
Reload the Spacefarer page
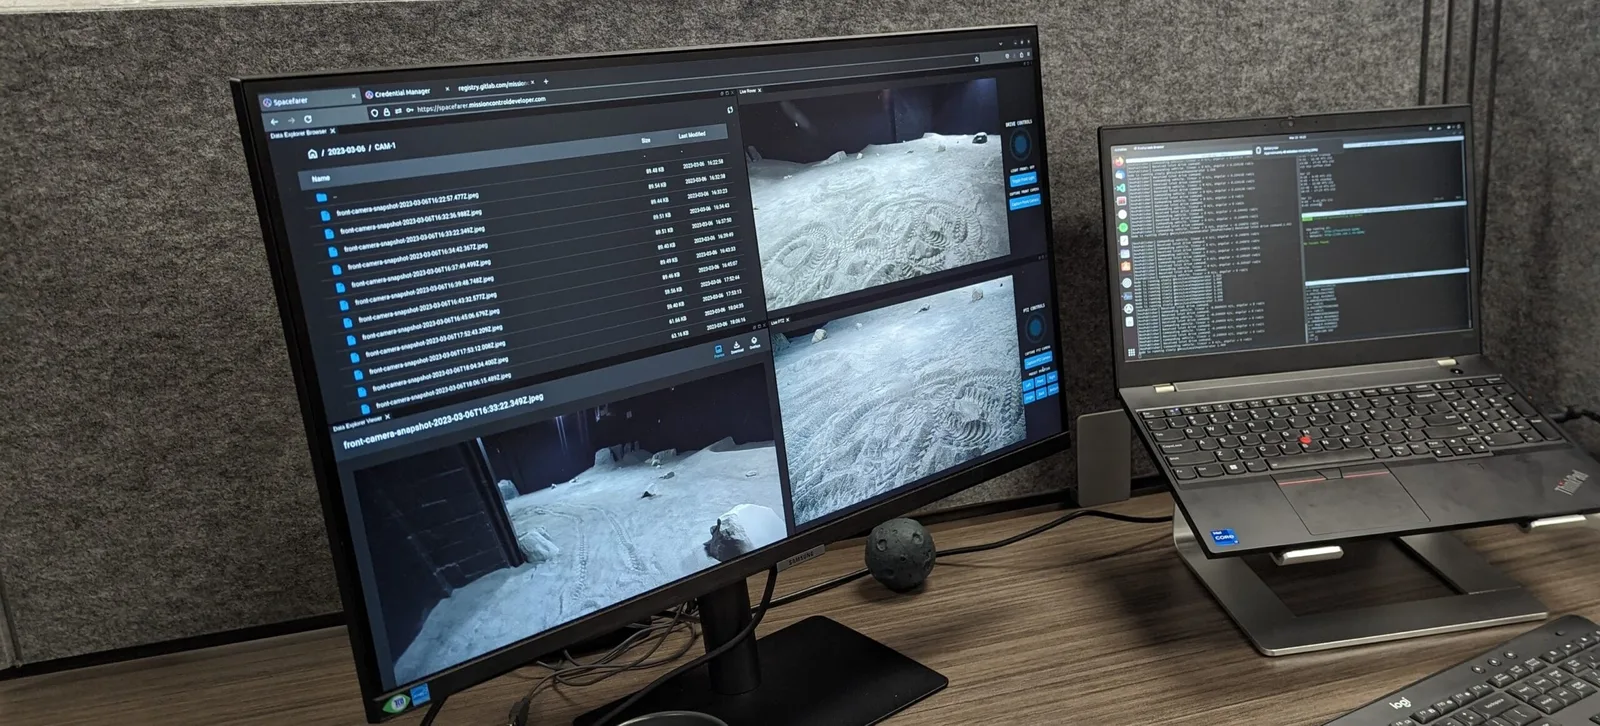pyautogui.click(x=308, y=118)
